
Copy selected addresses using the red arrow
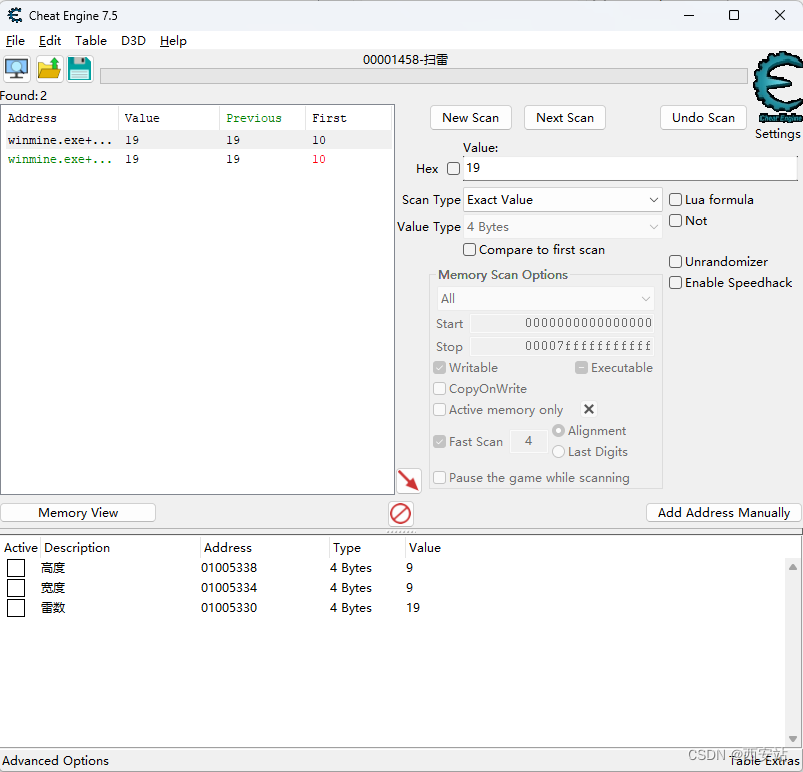(409, 481)
